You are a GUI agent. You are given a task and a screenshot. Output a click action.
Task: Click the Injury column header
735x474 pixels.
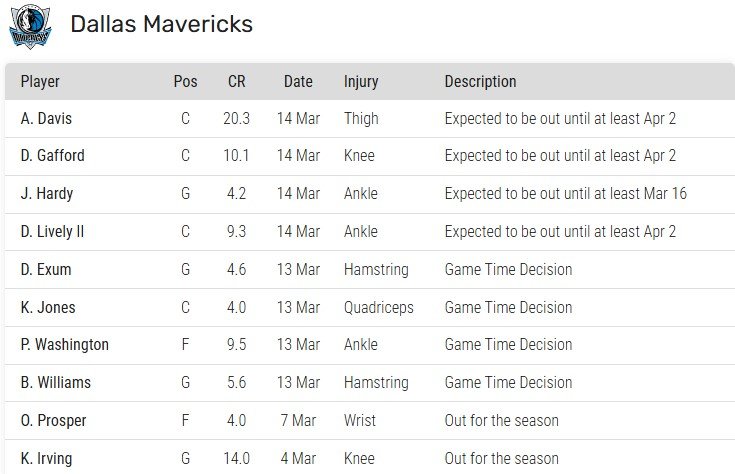coord(361,82)
